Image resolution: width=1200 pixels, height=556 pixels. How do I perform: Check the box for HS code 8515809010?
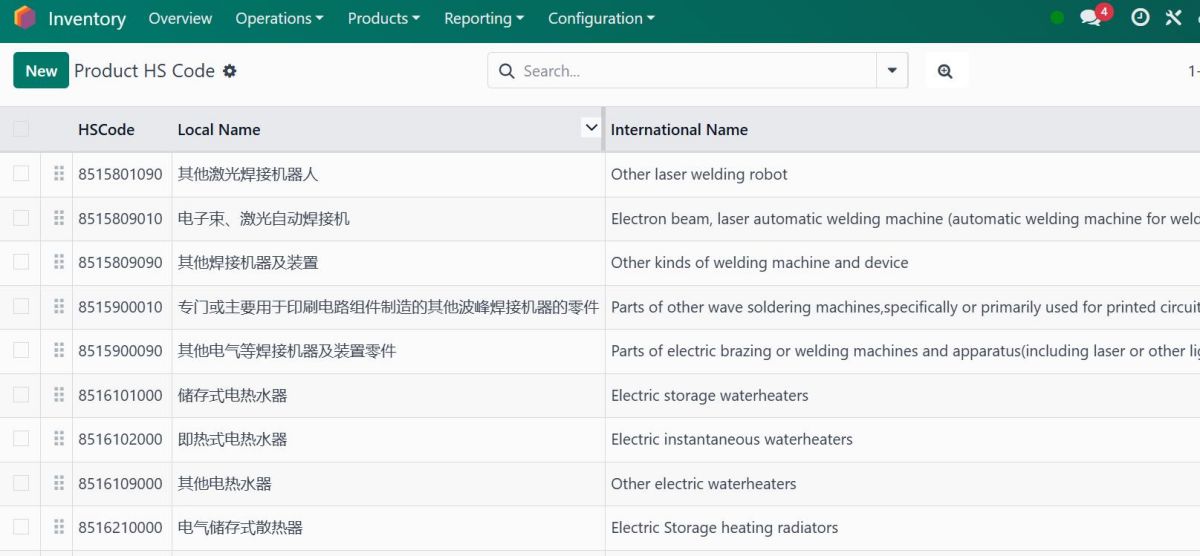(21, 218)
